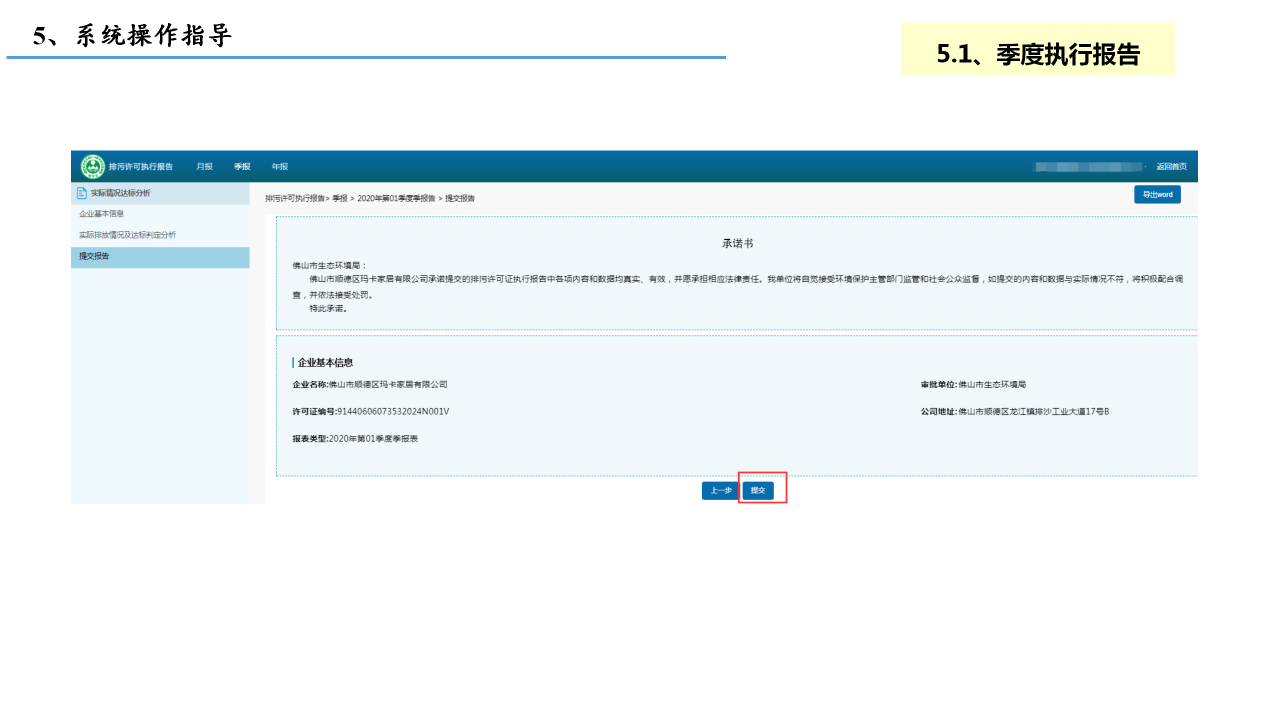This screenshot has width=1280, height=720.
Task: Click the final 提交报告 breadcrumb item
Action: tap(460, 199)
